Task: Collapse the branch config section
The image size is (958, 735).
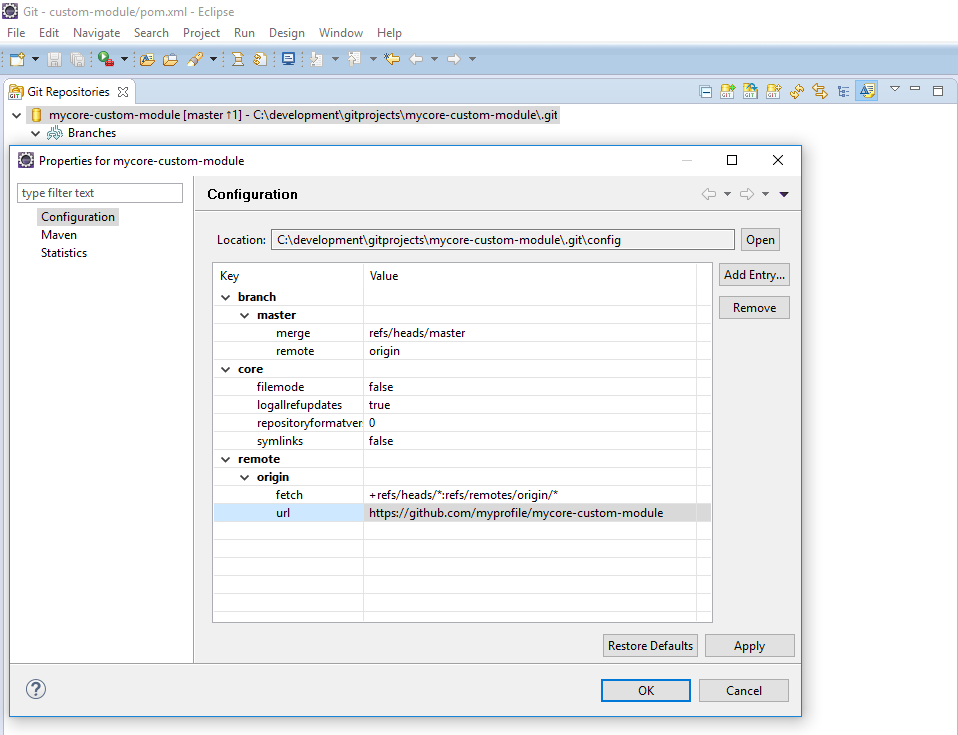Action: tap(225, 298)
